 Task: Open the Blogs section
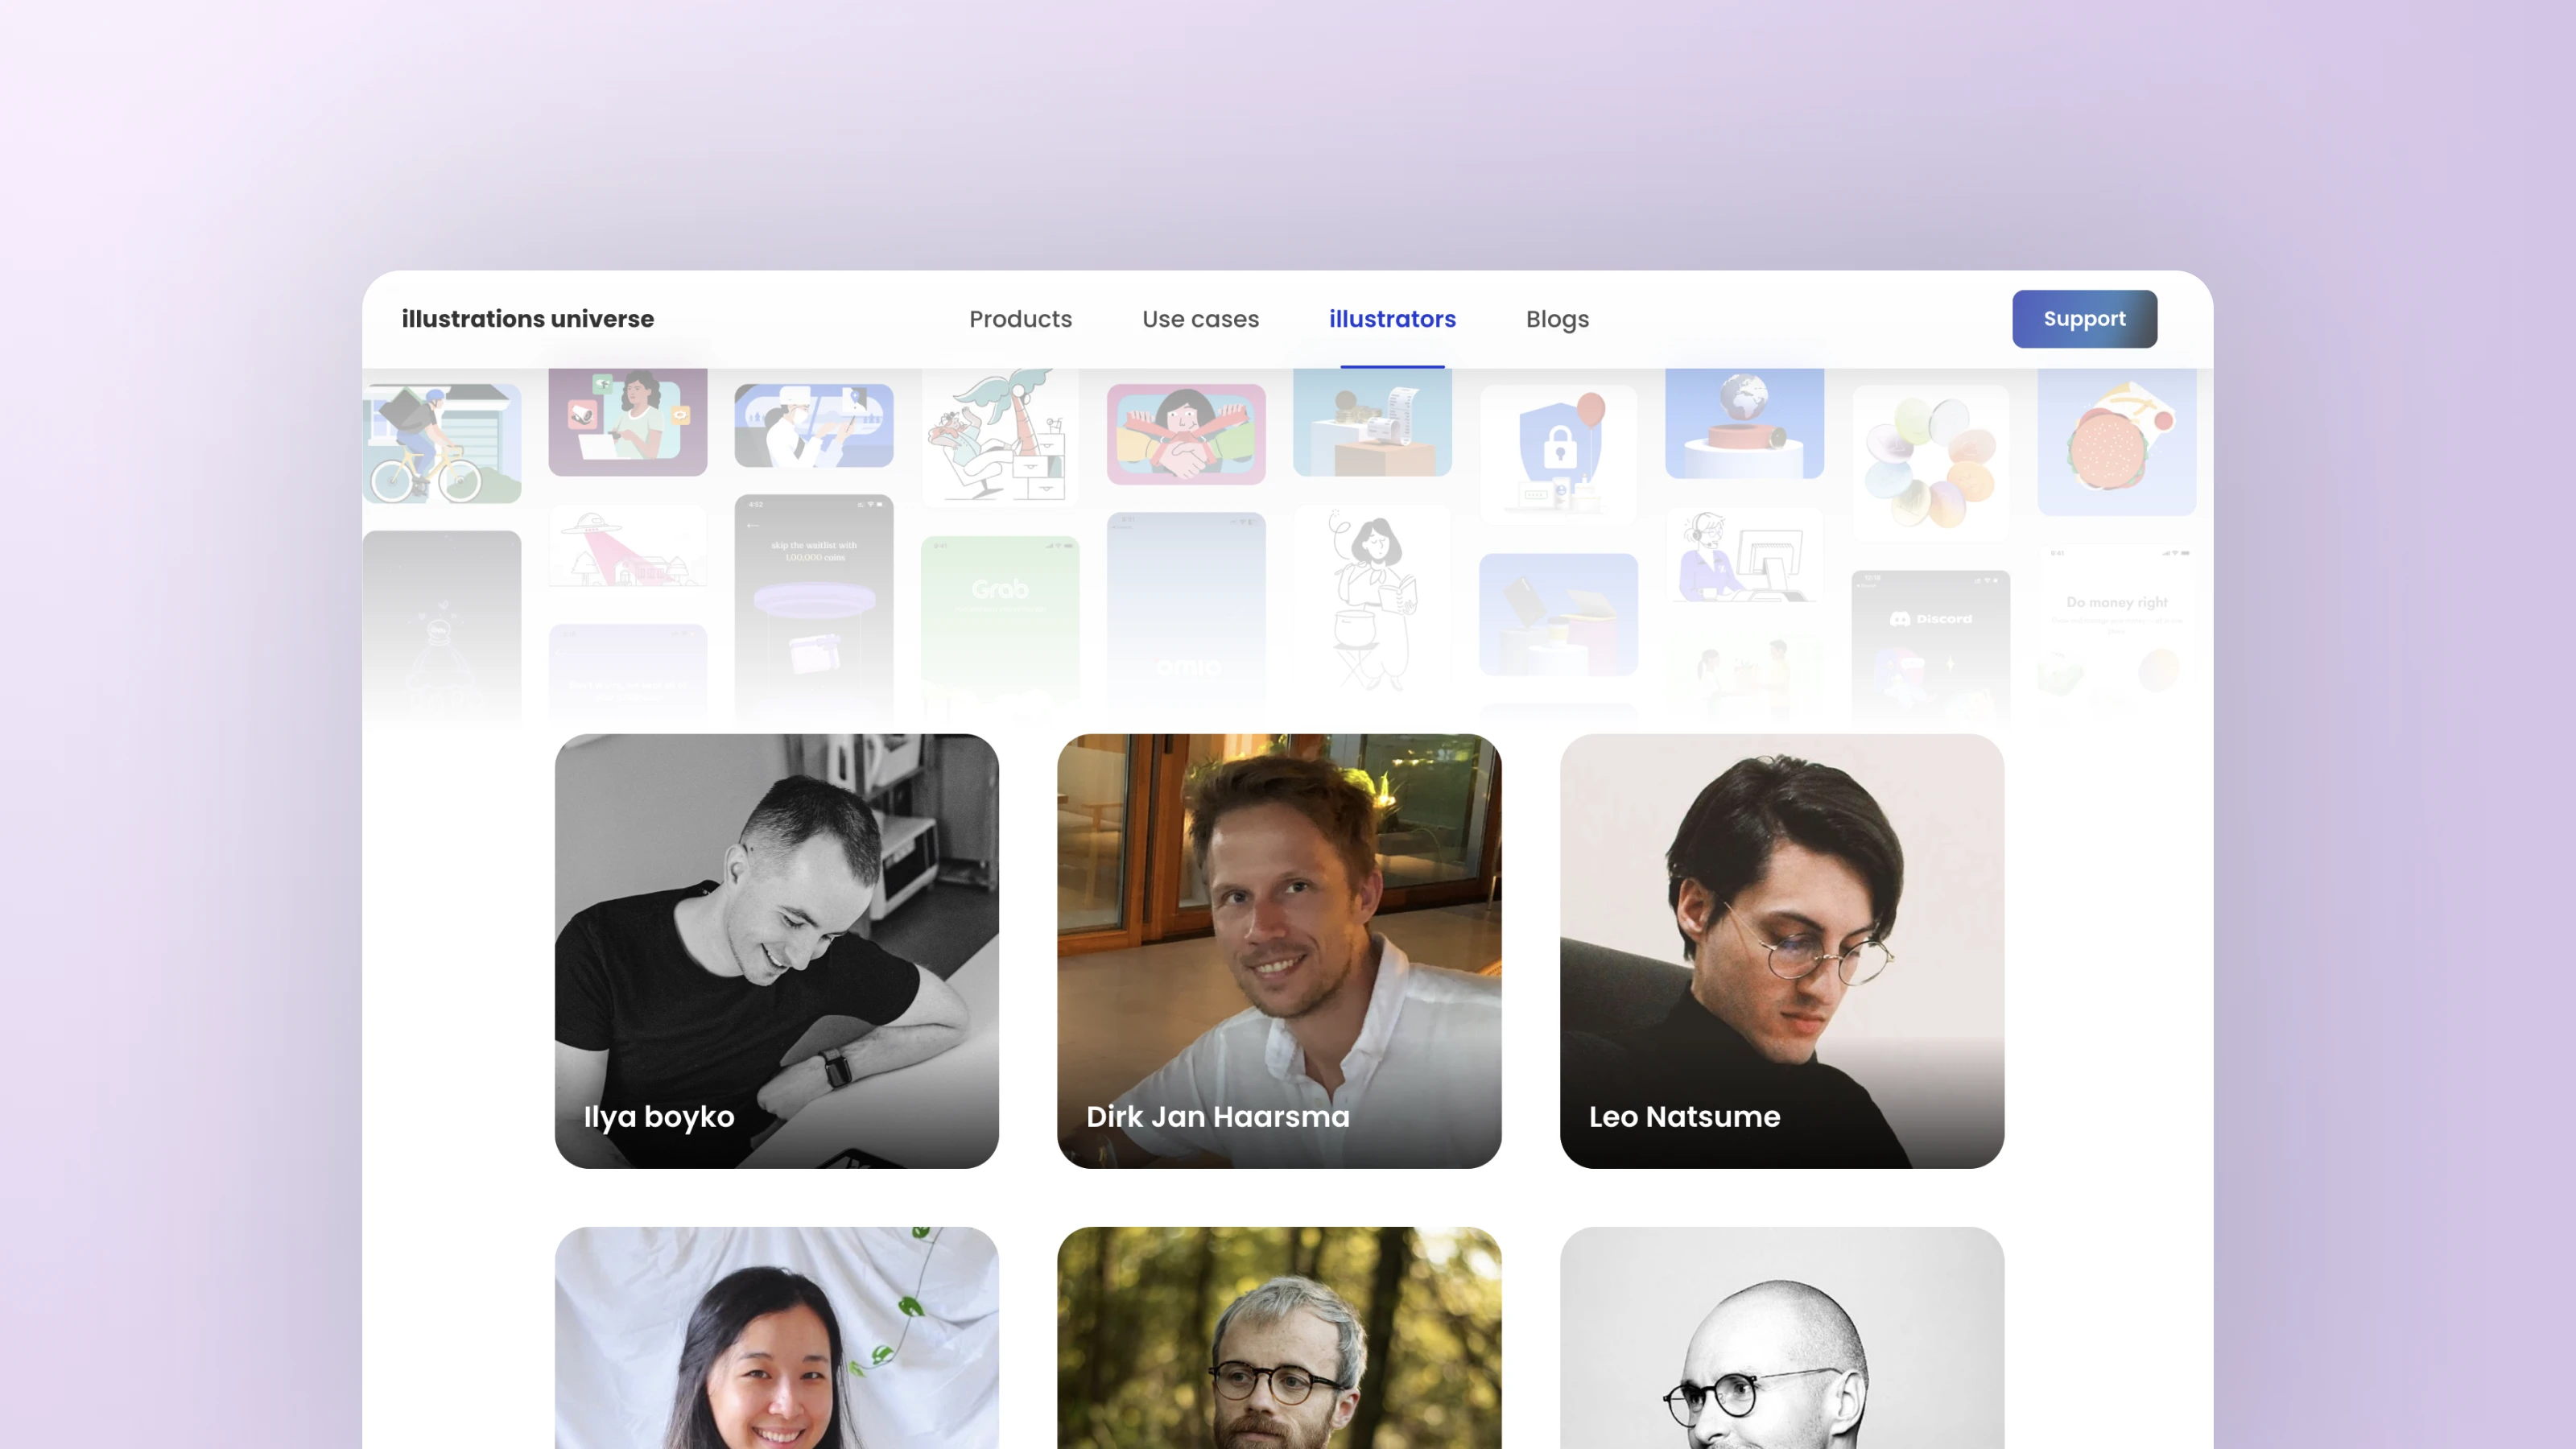pos(1557,320)
